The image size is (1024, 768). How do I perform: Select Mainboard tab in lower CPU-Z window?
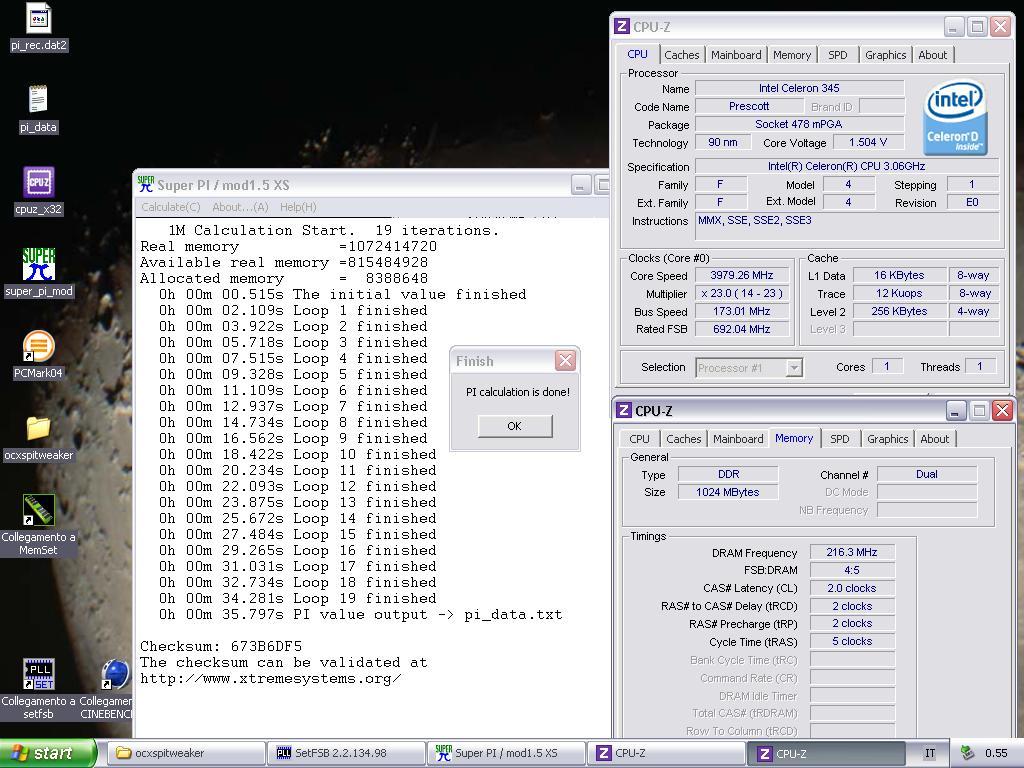(738, 439)
